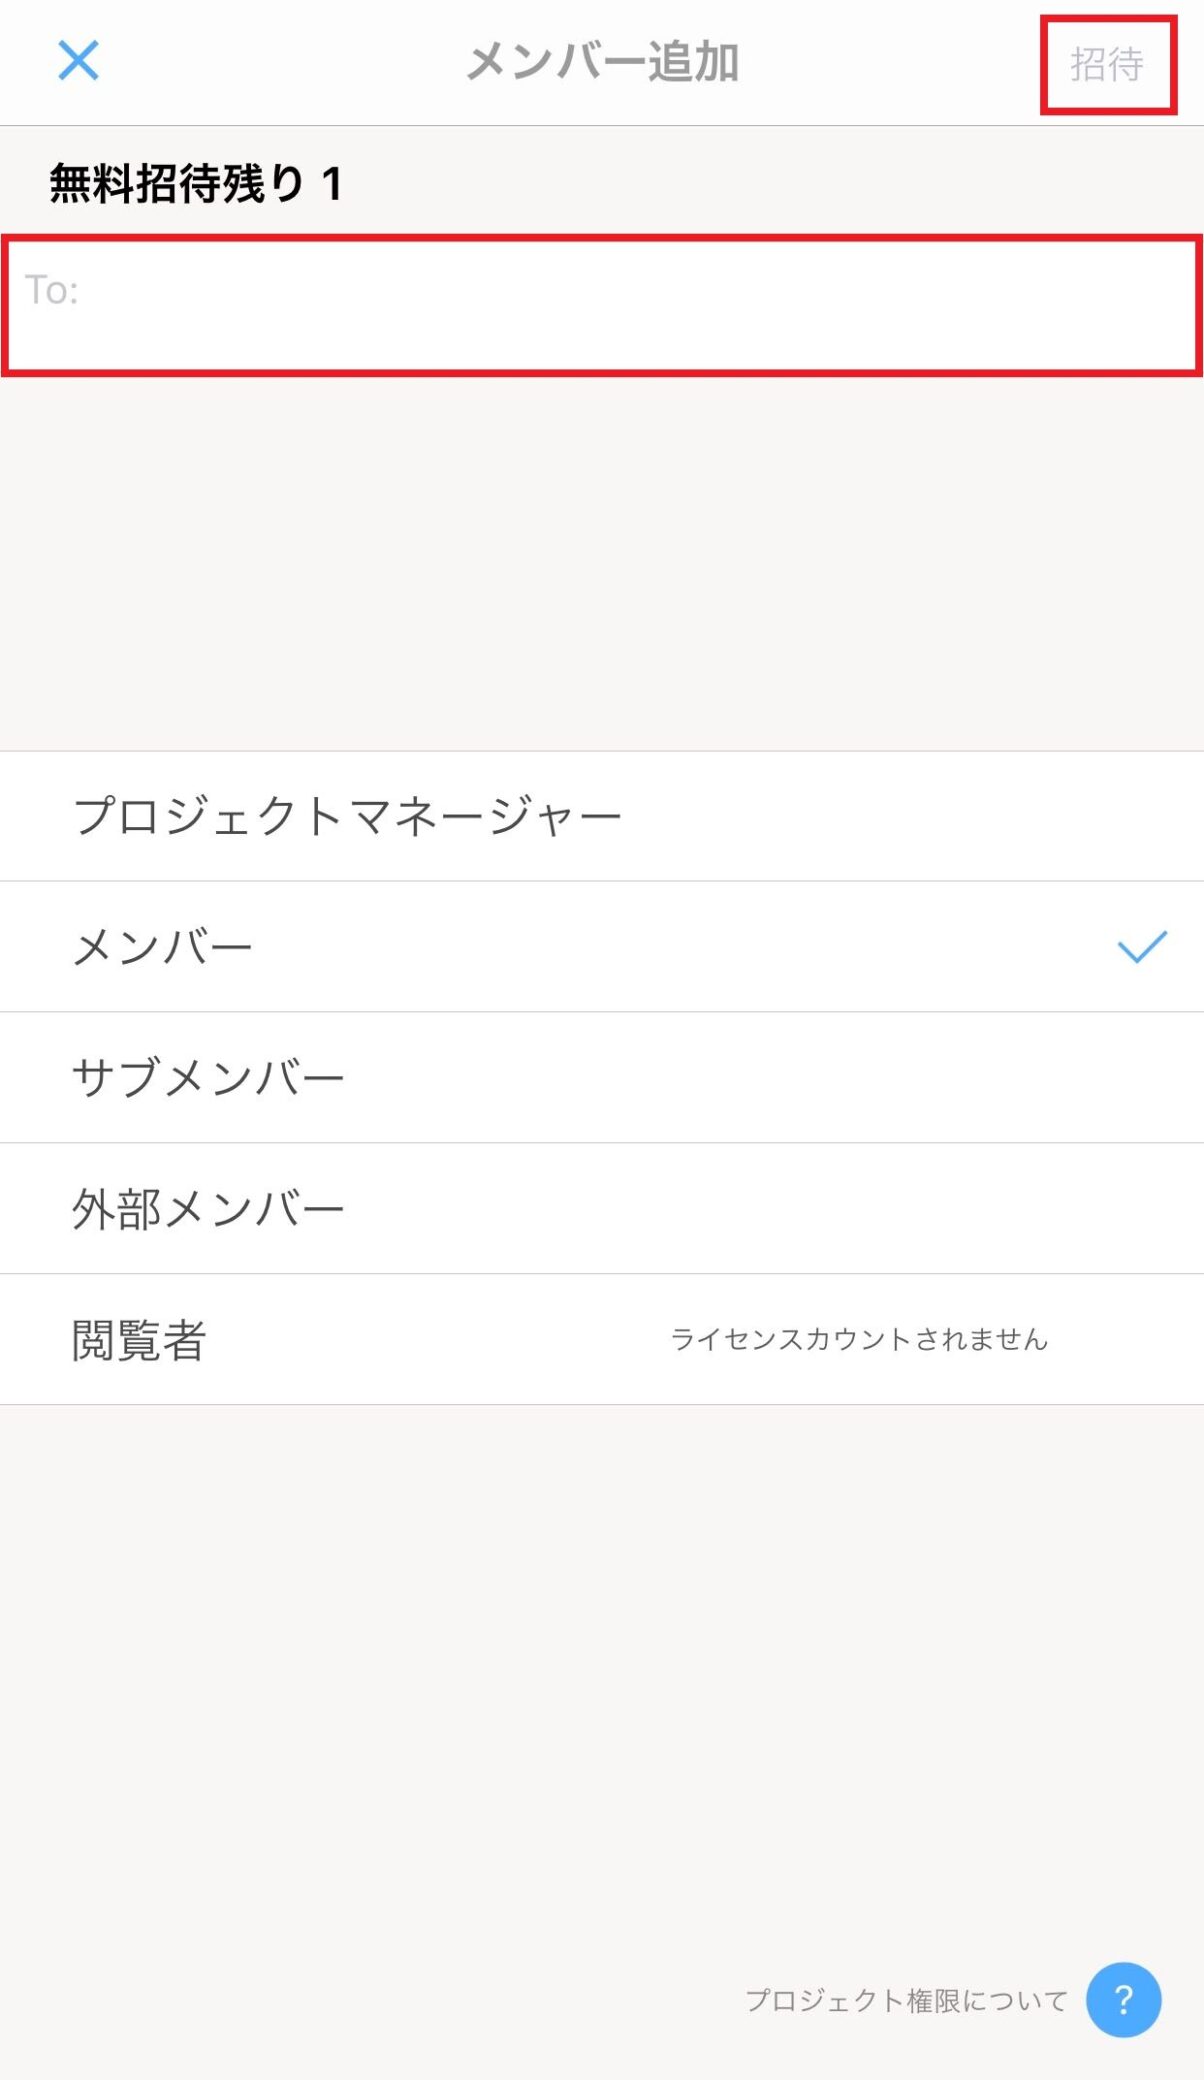Tap the 招待 button in the header
The width and height of the screenshot is (1204, 2080).
1108,65
